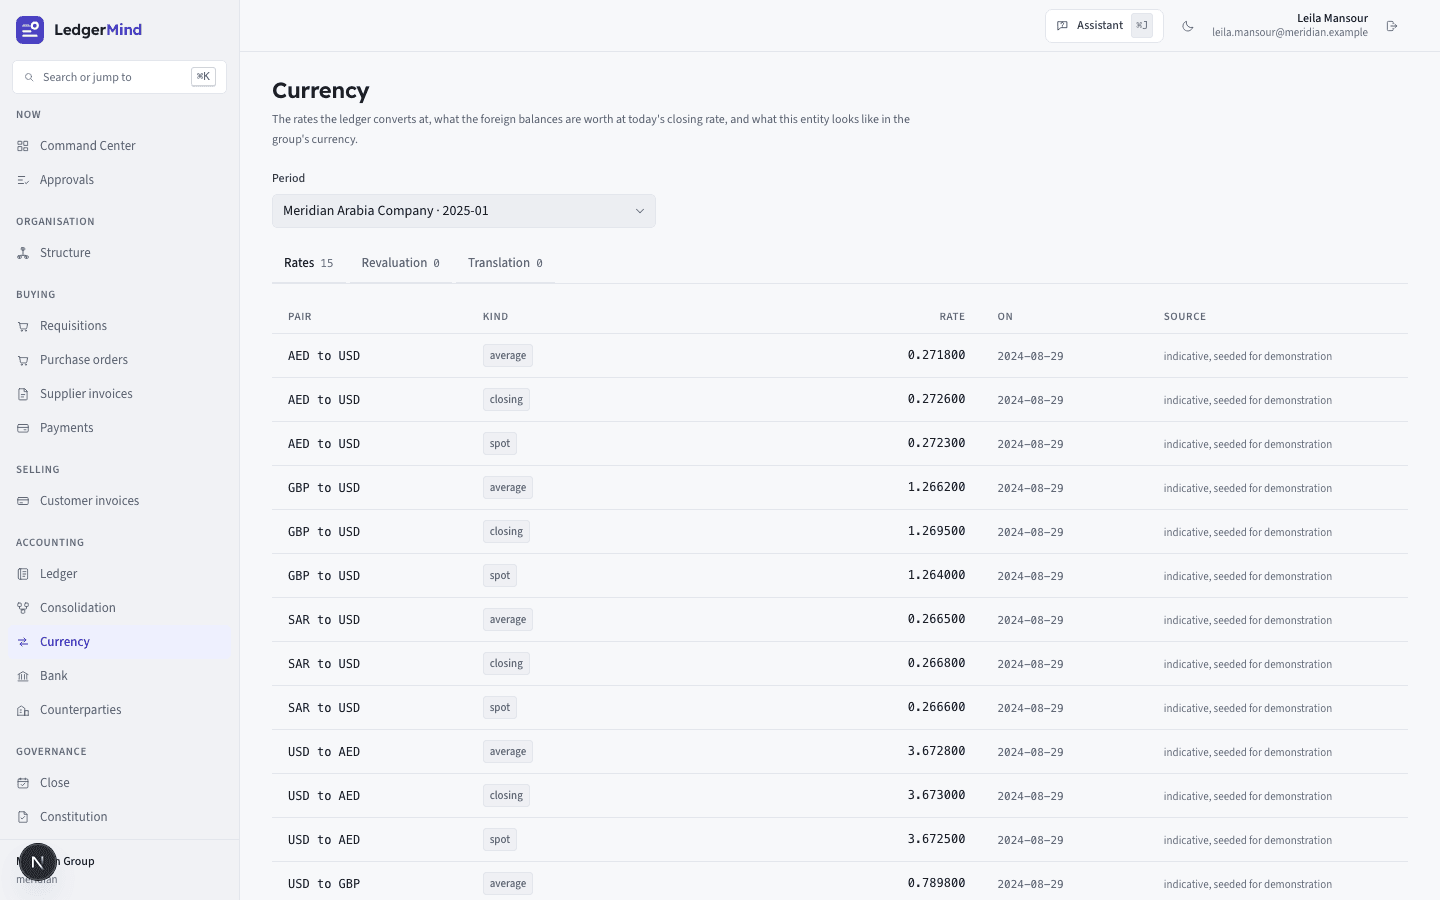This screenshot has width=1440, height=900.
Task: Open Supplier invoices
Action: click(120, 394)
